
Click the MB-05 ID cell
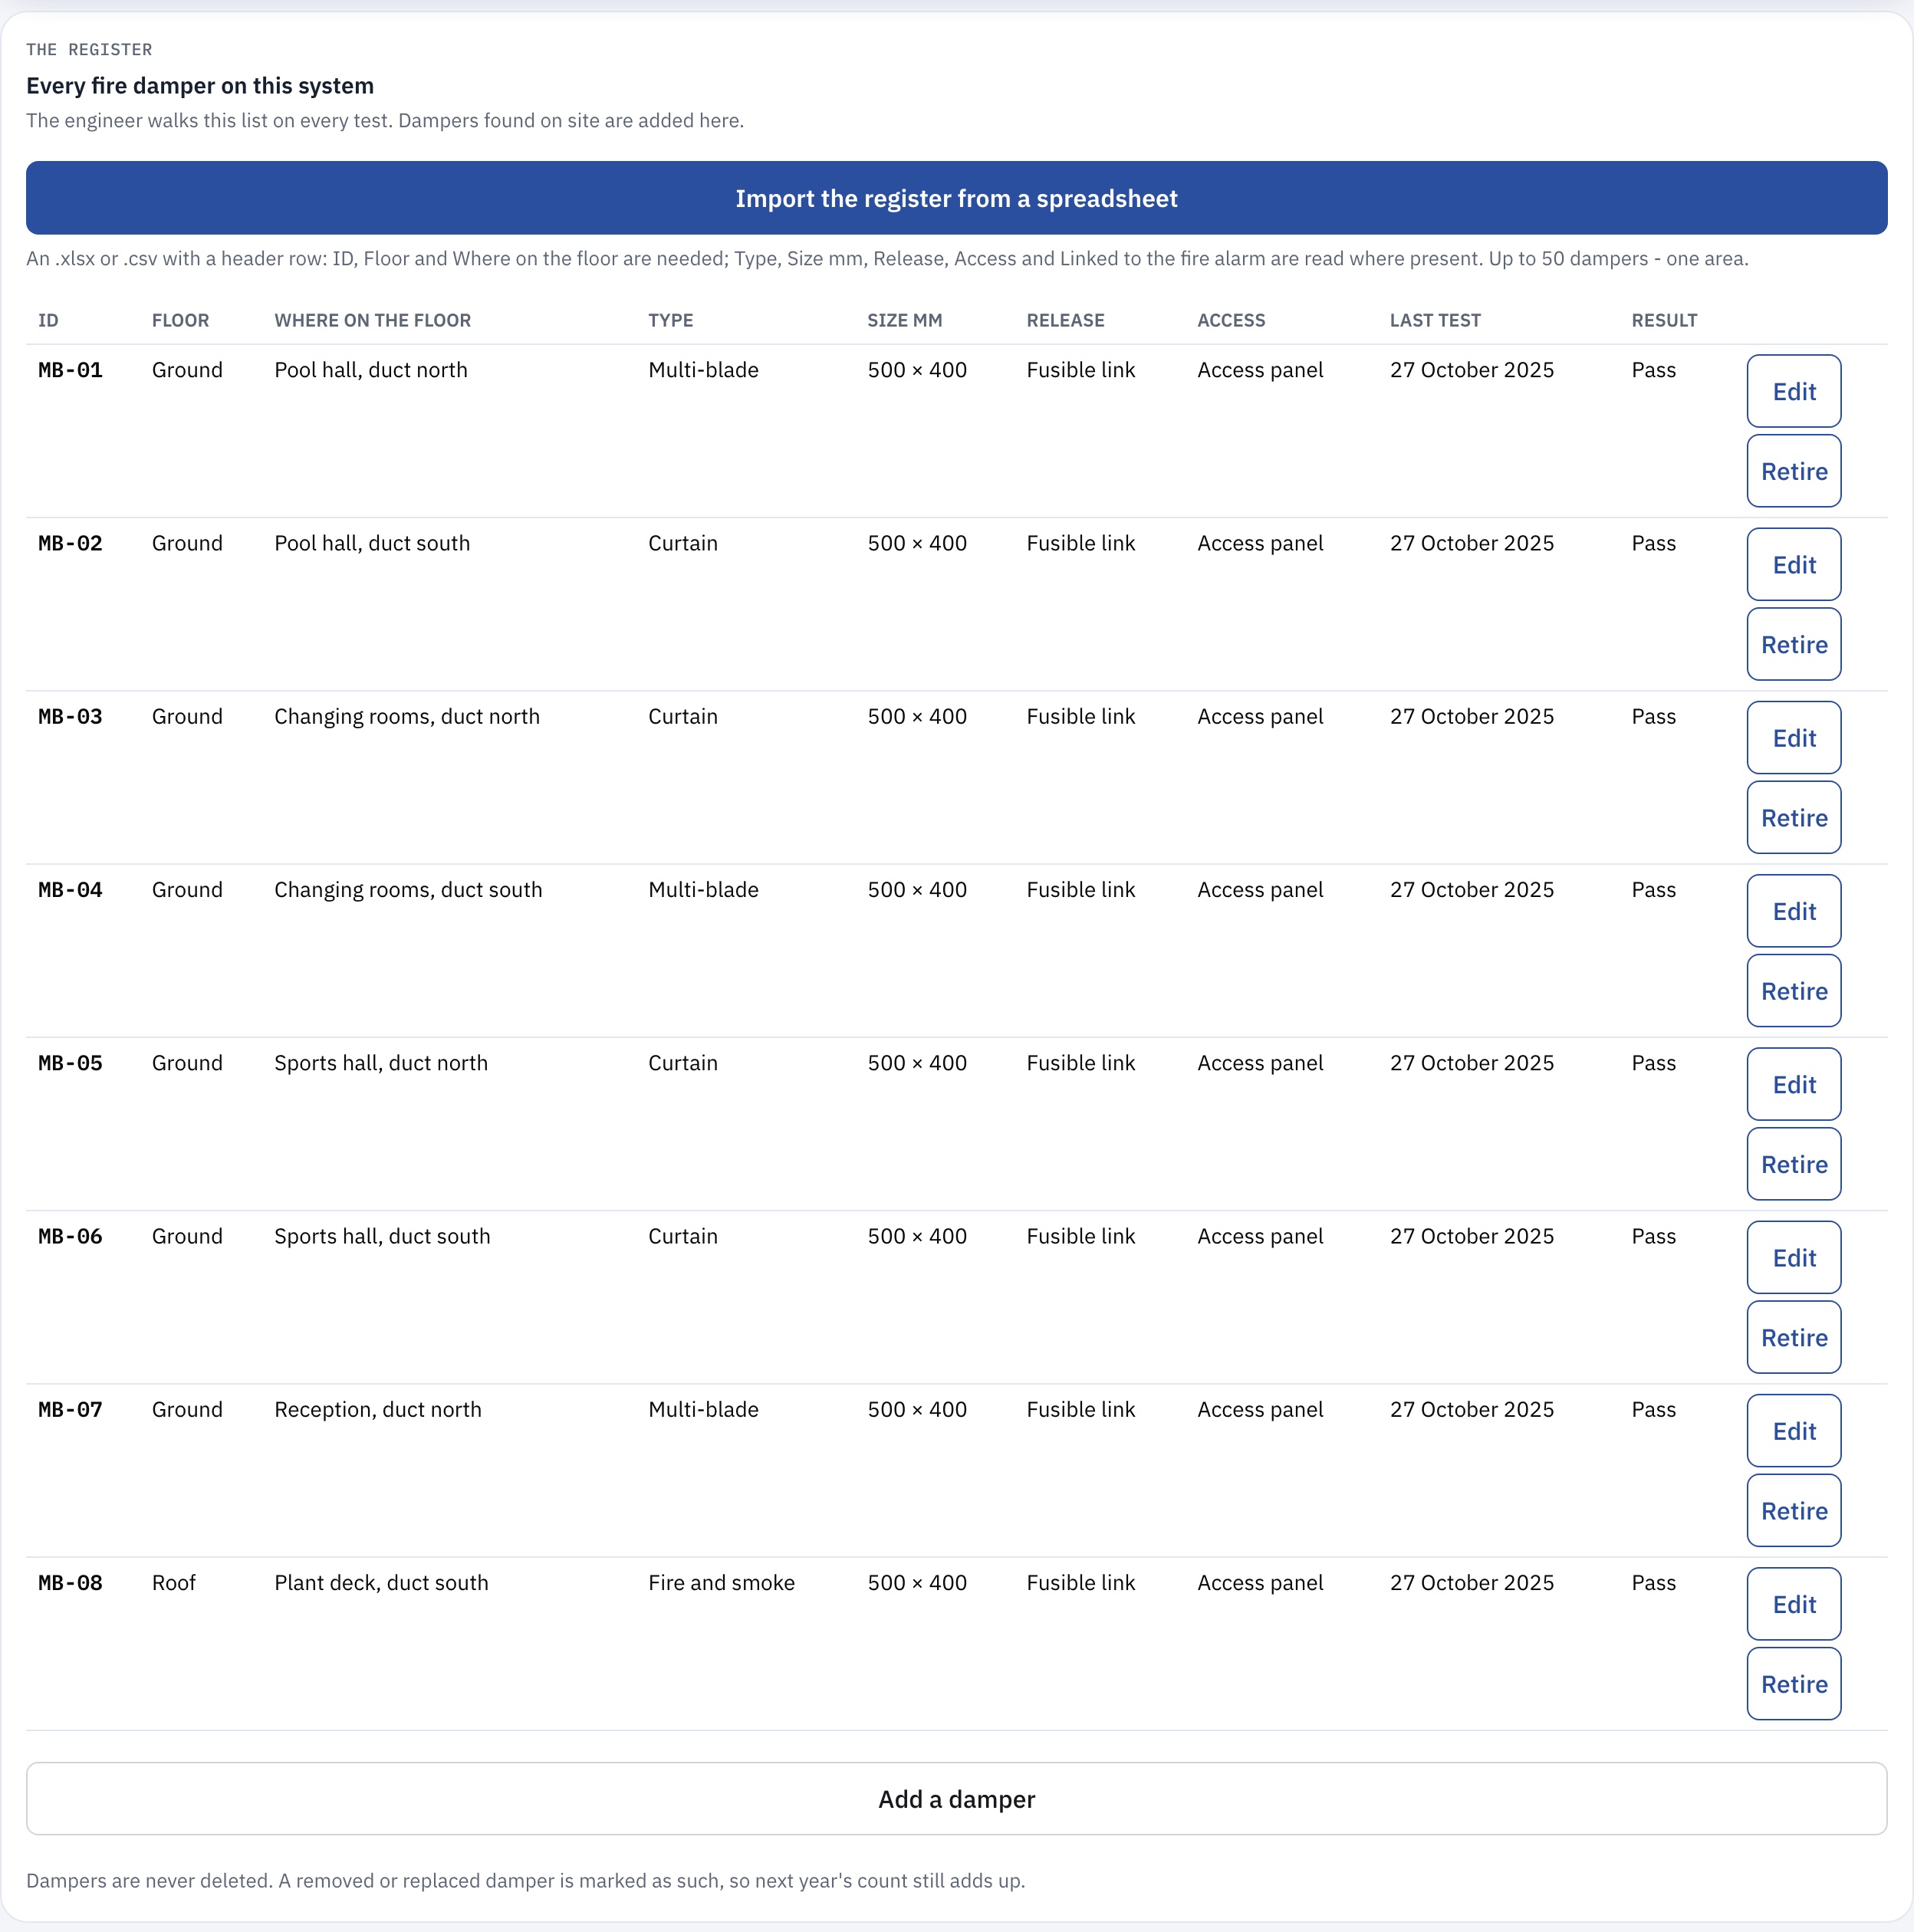pyautogui.click(x=70, y=1063)
